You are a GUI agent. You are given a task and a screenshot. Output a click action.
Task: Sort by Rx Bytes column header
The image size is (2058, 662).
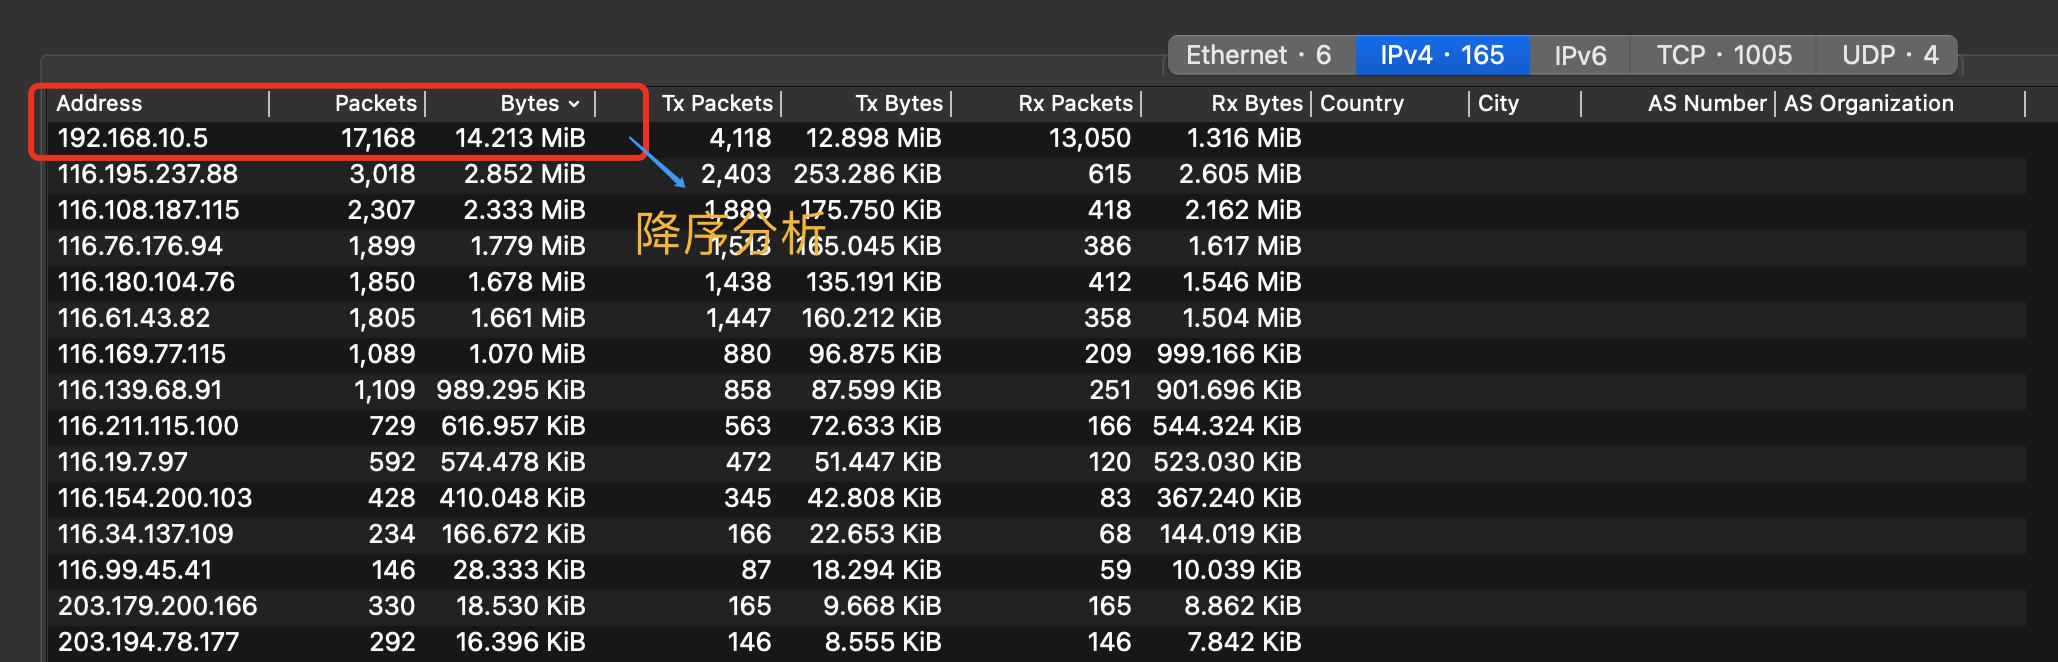[1256, 103]
